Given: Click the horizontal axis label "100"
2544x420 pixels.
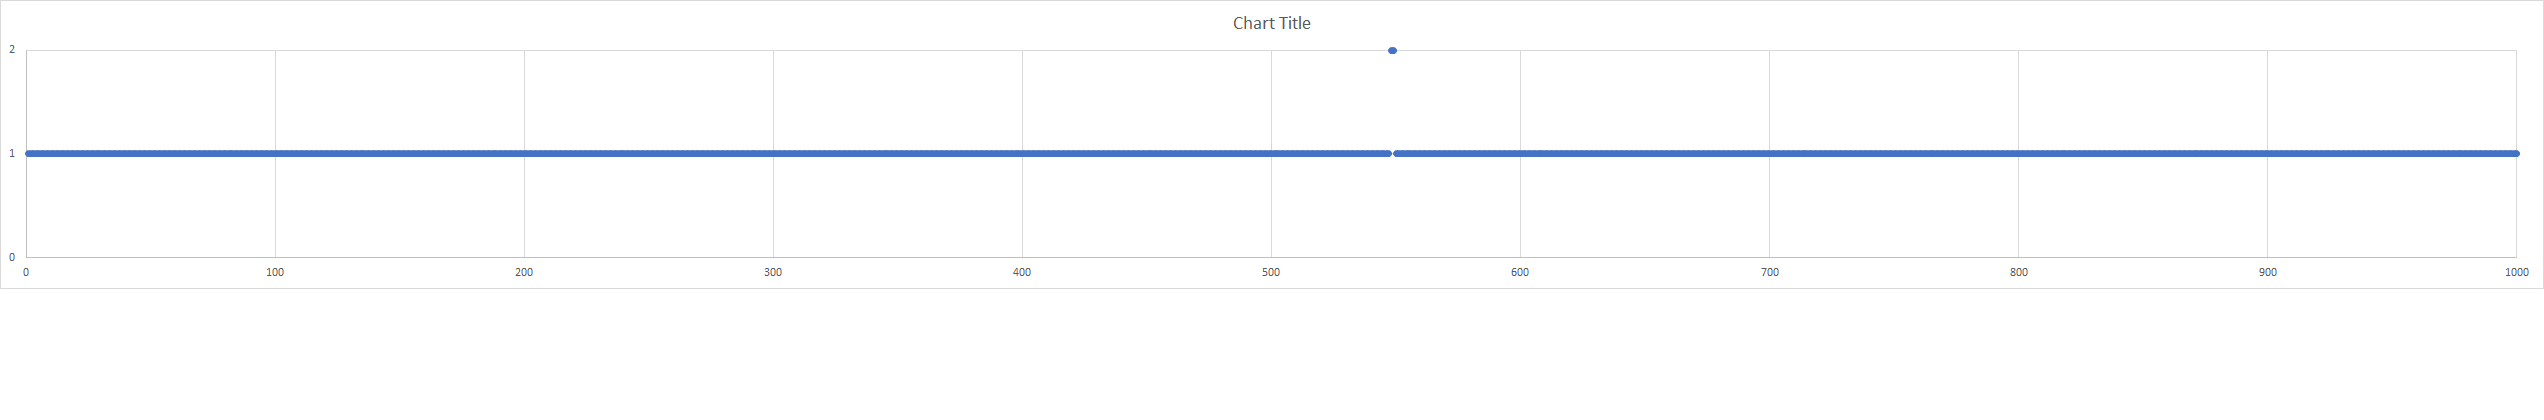Looking at the screenshot, I should pos(275,272).
